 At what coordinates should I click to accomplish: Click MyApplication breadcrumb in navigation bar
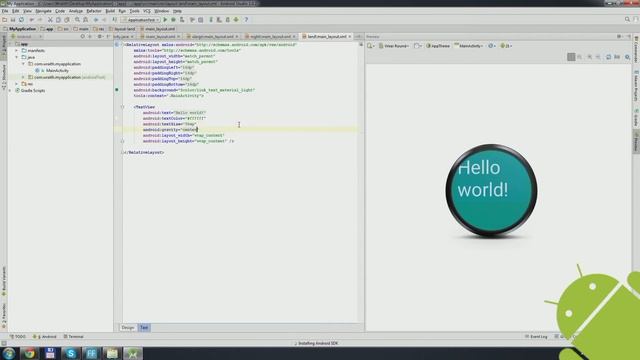point(20,29)
